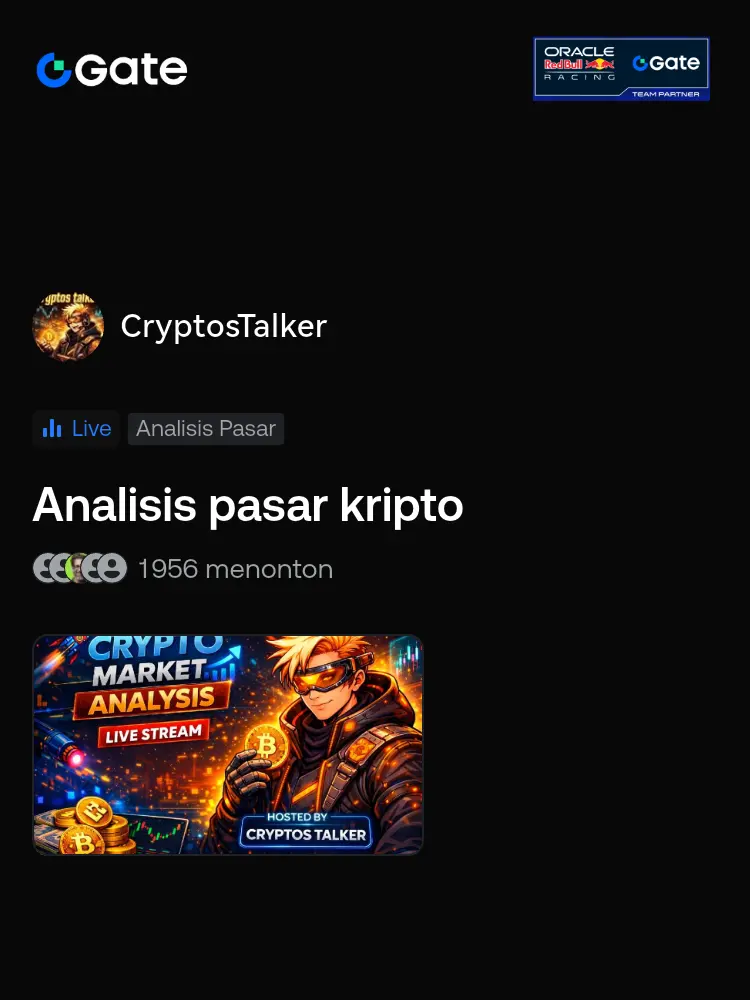
Task: Open the Crypto Market Analysis stream thumbnail
Action: click(x=228, y=744)
